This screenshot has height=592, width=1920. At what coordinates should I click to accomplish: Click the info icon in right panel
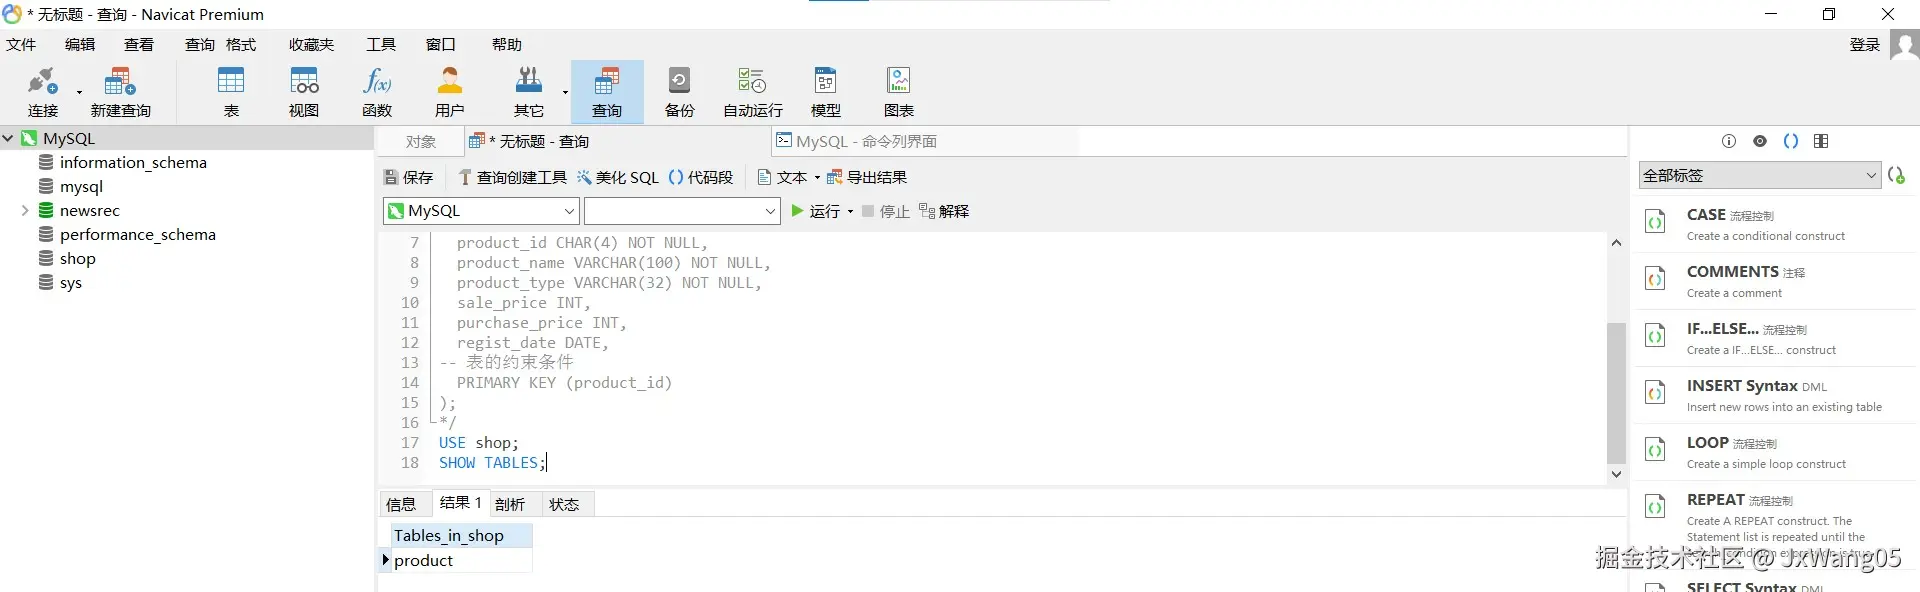[1729, 141]
